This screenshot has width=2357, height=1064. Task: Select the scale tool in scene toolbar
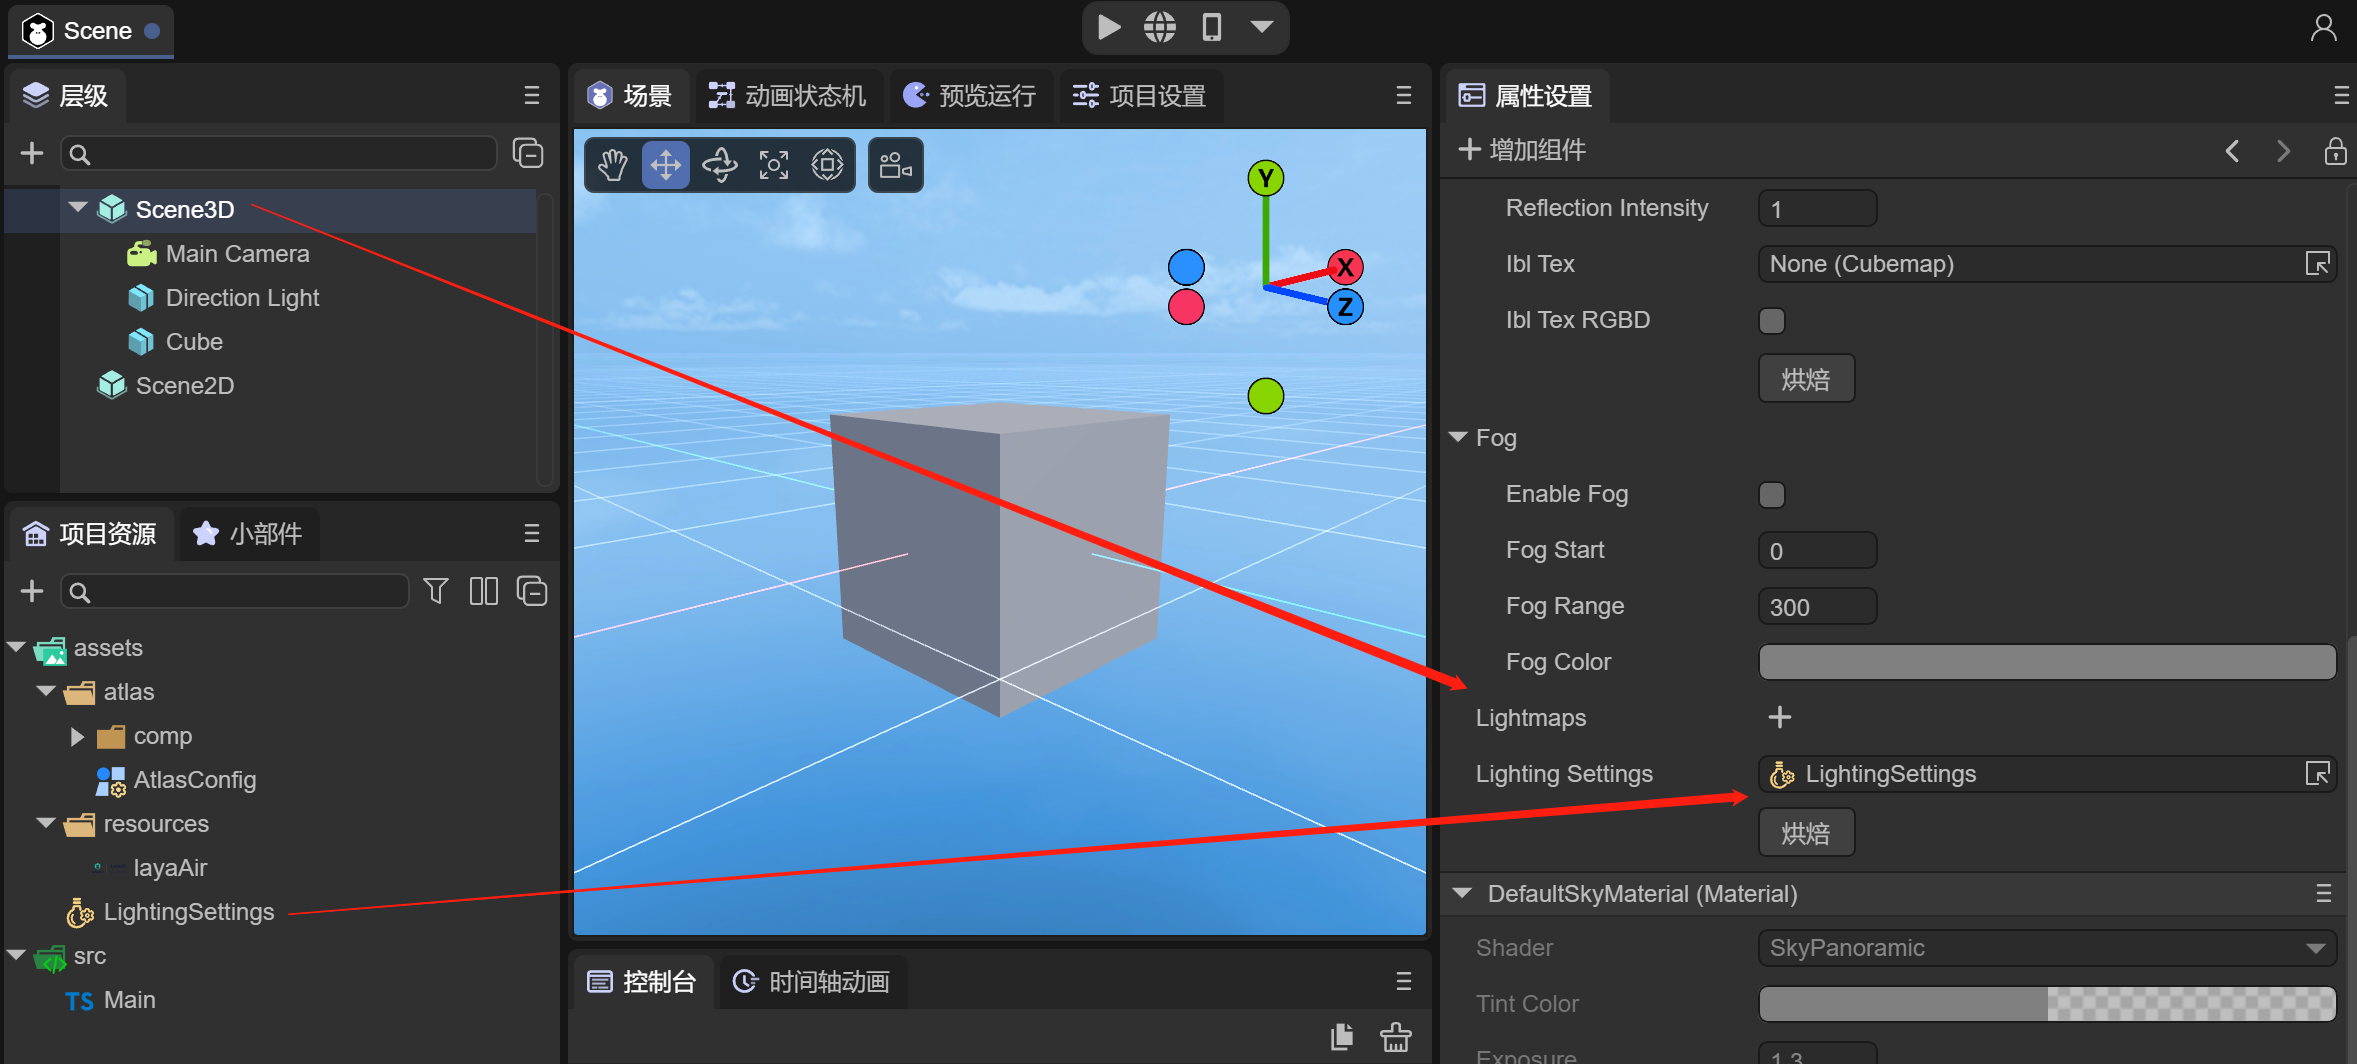tap(774, 165)
